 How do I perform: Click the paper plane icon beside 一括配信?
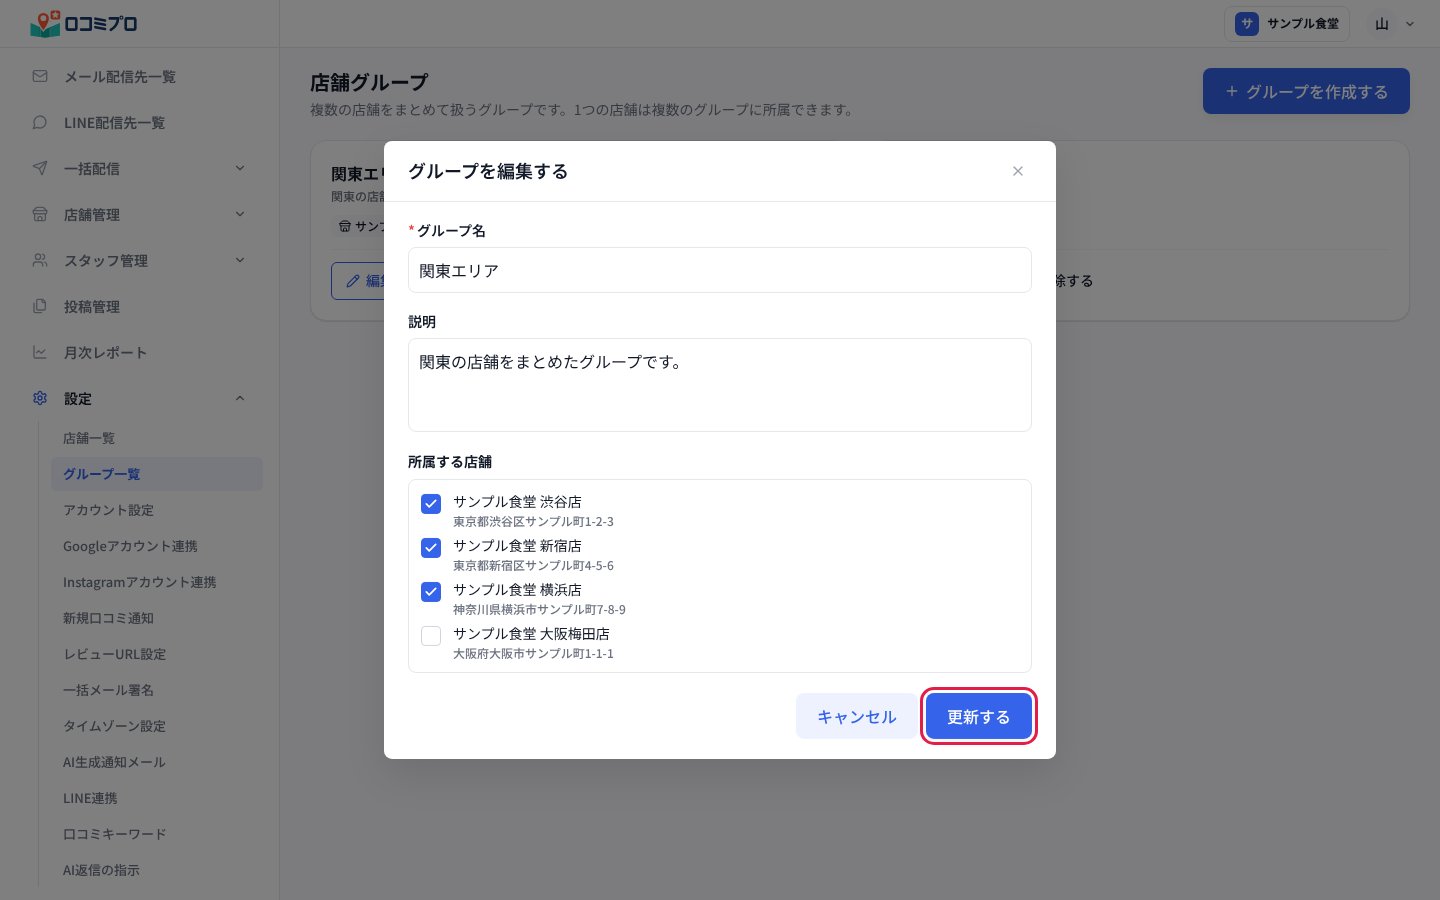point(40,168)
